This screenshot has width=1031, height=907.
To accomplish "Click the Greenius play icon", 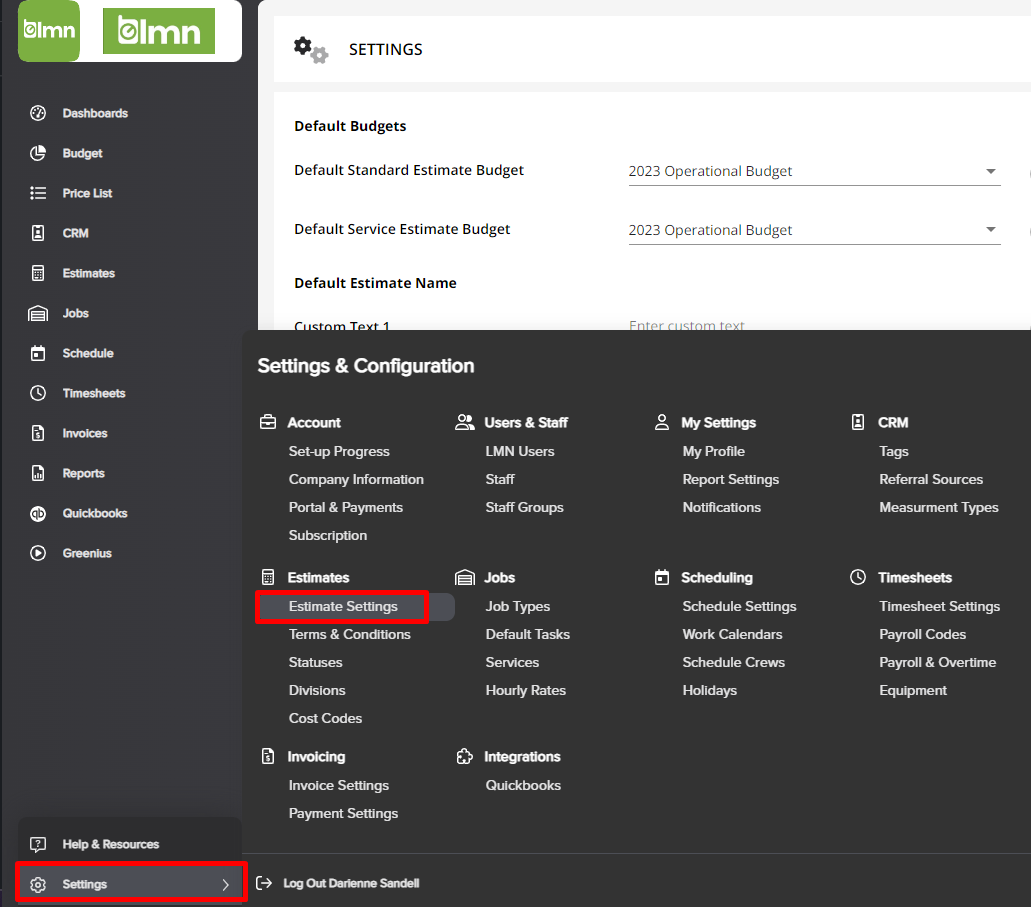I will point(38,553).
